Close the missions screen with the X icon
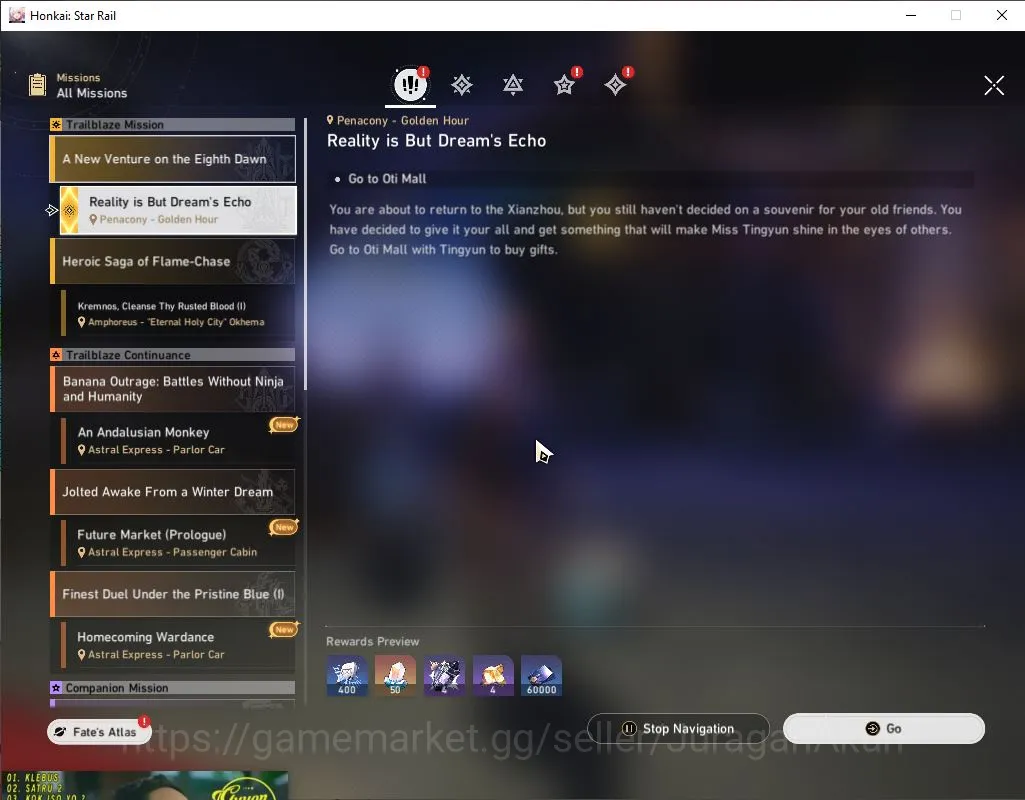Image resolution: width=1025 pixels, height=800 pixels. click(994, 85)
